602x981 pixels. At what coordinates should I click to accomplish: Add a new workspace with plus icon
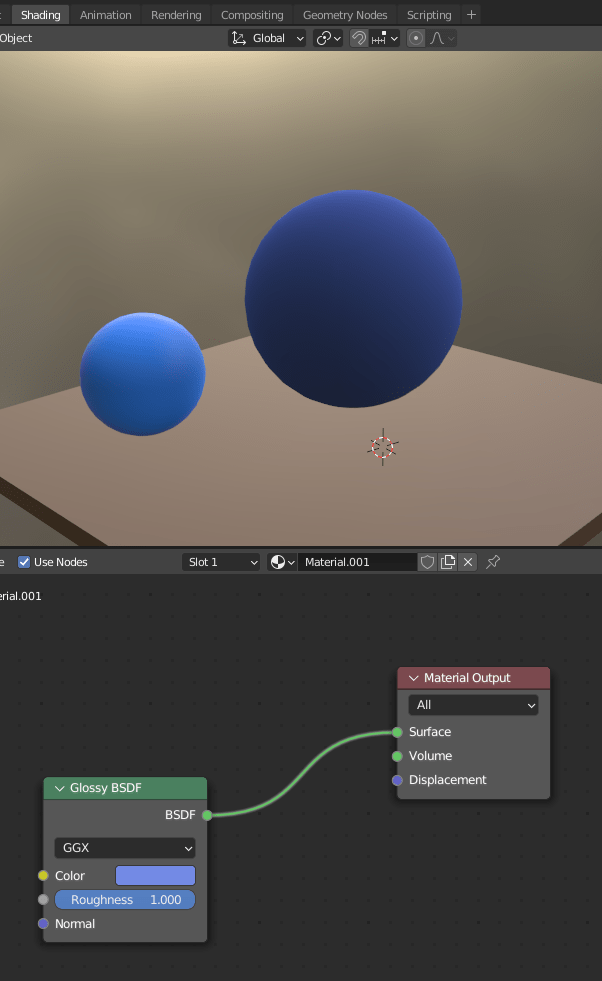(471, 14)
